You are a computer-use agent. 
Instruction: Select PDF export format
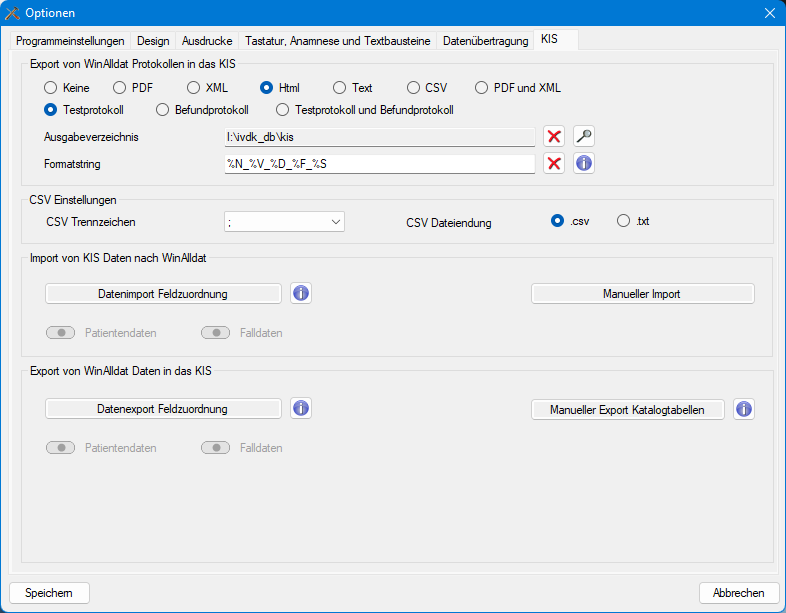(121, 88)
